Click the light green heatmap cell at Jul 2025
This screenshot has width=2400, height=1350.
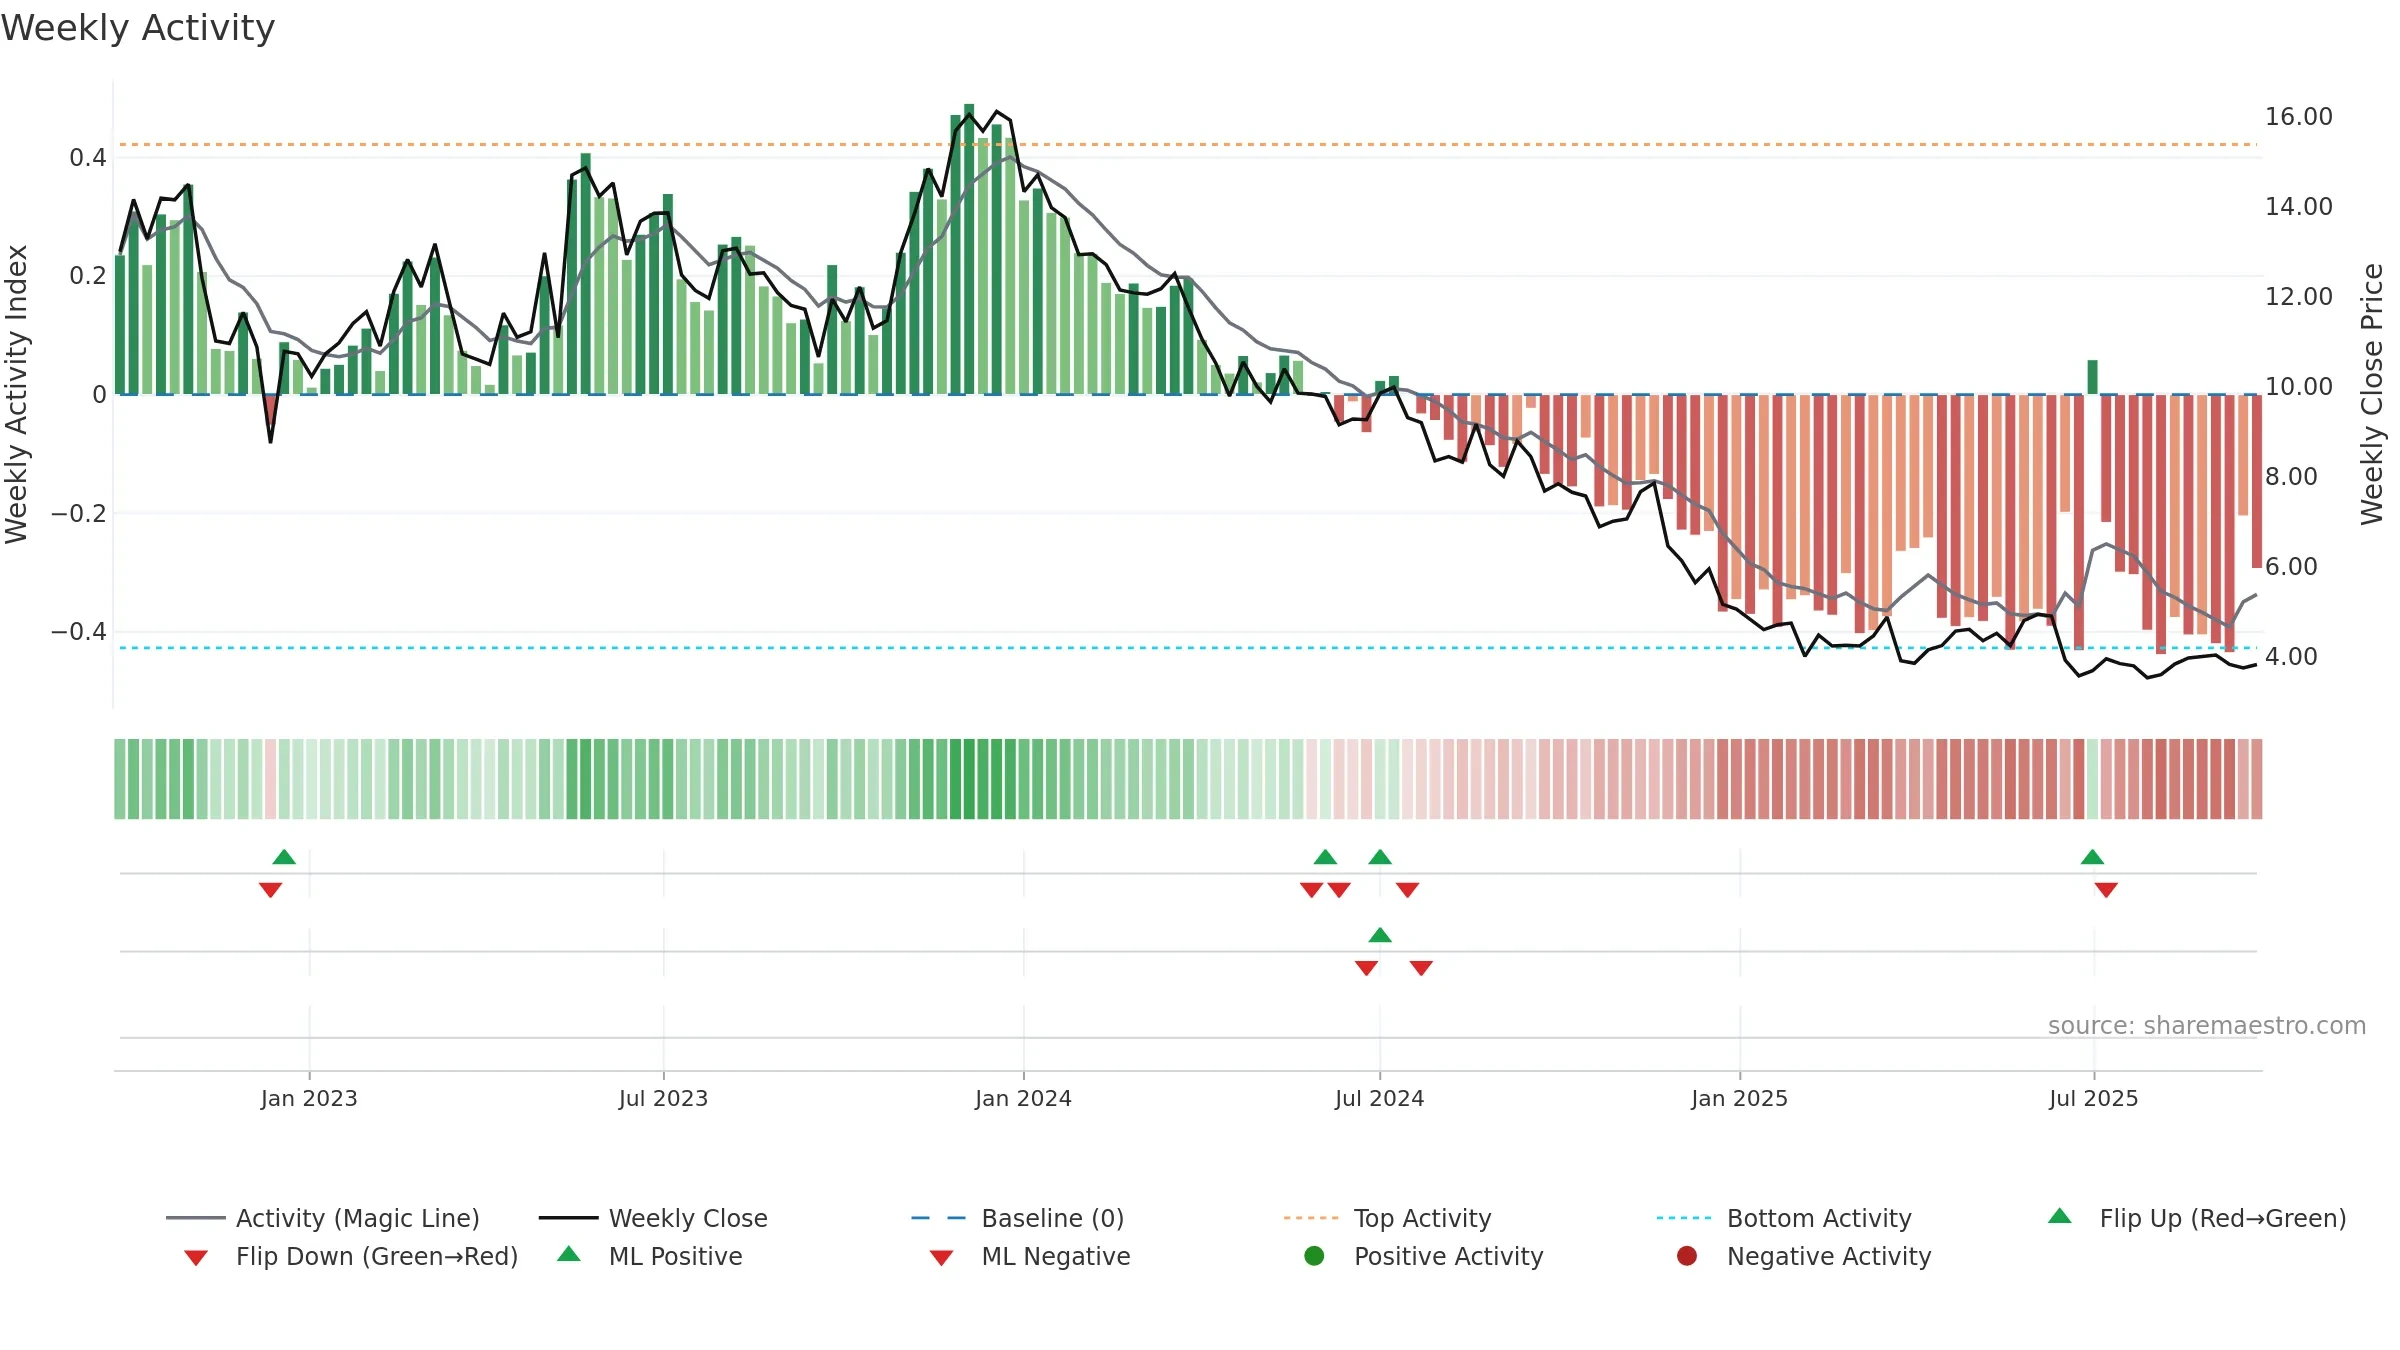tap(2092, 779)
